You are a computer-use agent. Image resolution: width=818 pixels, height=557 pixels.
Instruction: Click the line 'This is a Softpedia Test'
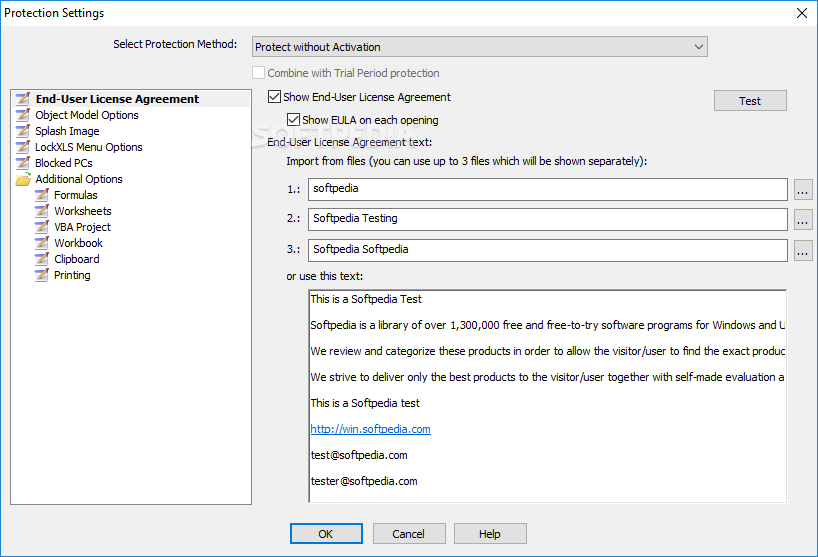(x=366, y=299)
